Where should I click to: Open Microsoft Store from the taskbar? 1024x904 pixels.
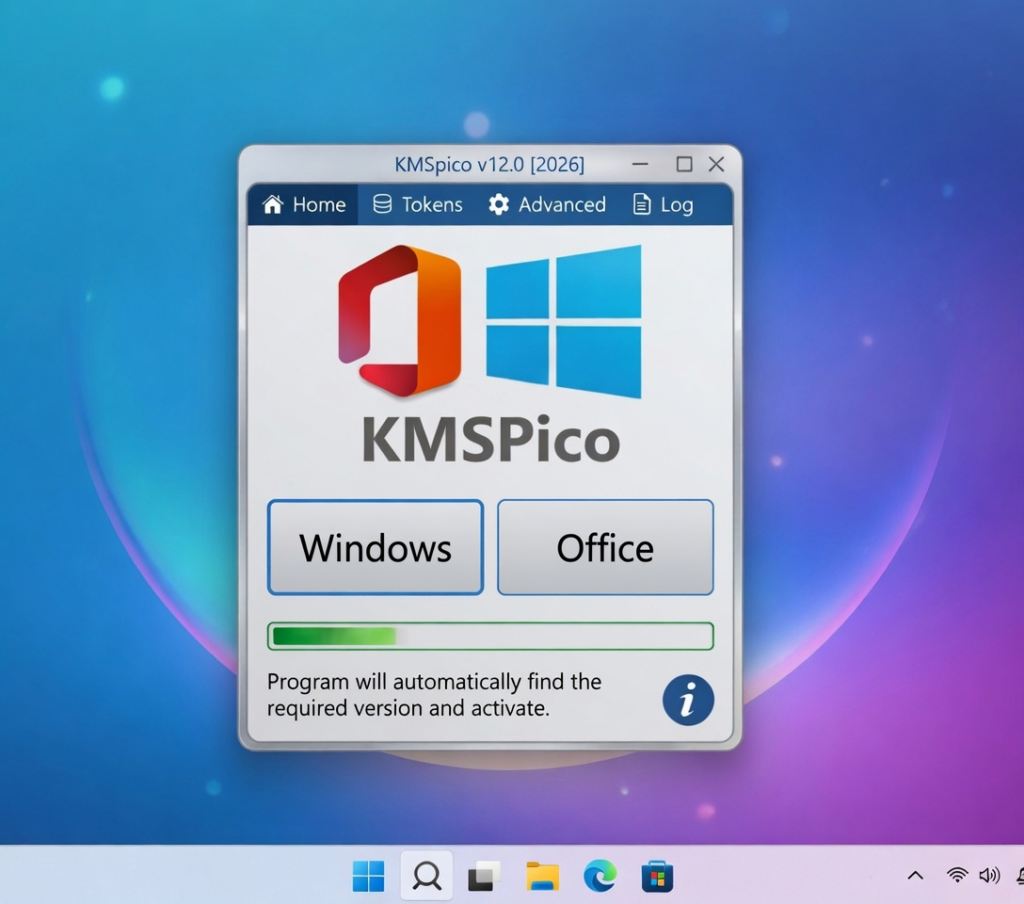click(657, 876)
